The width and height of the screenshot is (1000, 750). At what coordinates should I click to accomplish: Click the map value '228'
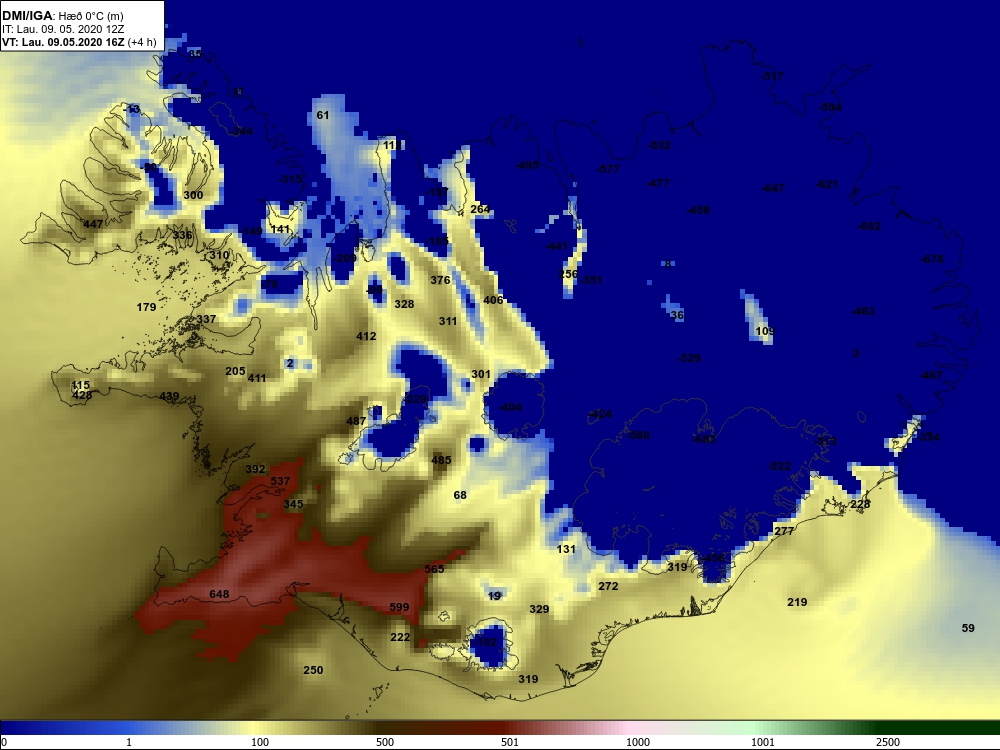click(860, 504)
